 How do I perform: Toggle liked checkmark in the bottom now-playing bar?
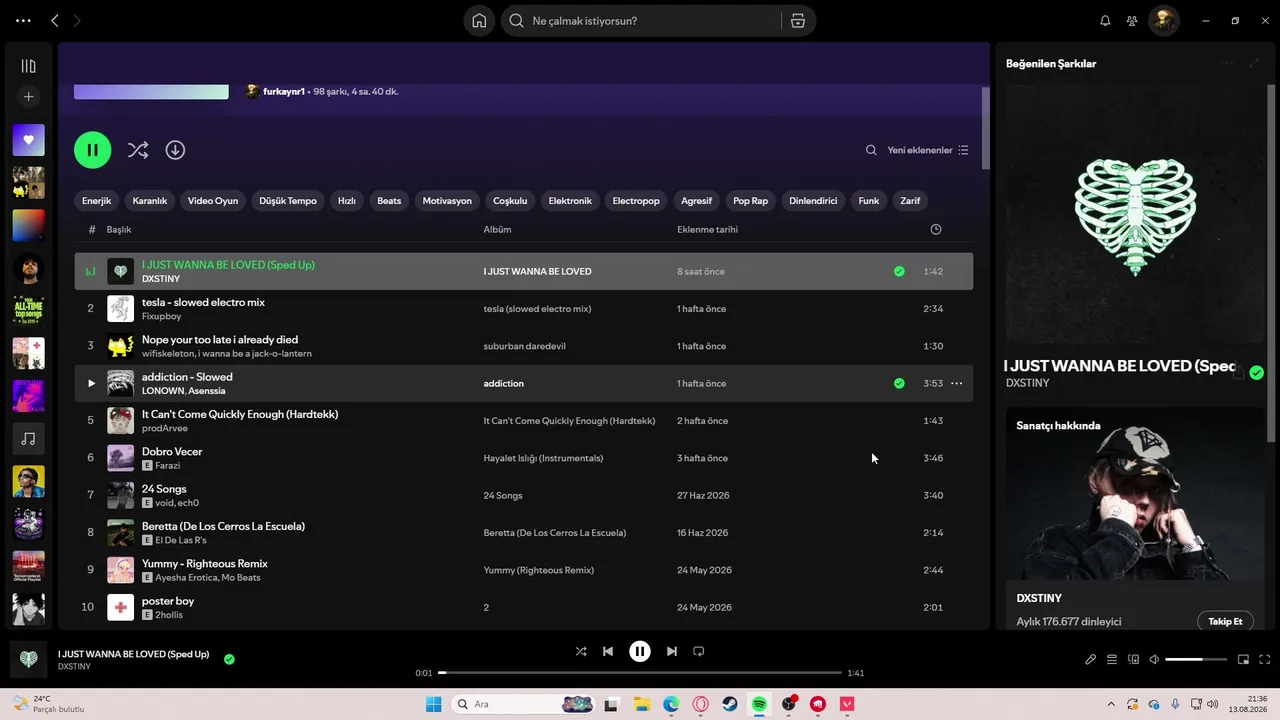point(229,659)
